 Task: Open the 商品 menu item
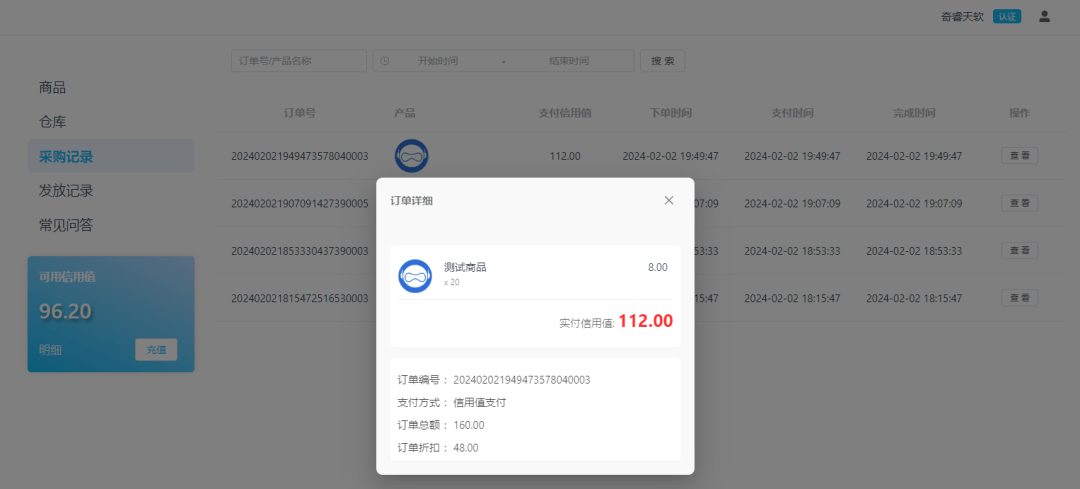[53, 88]
